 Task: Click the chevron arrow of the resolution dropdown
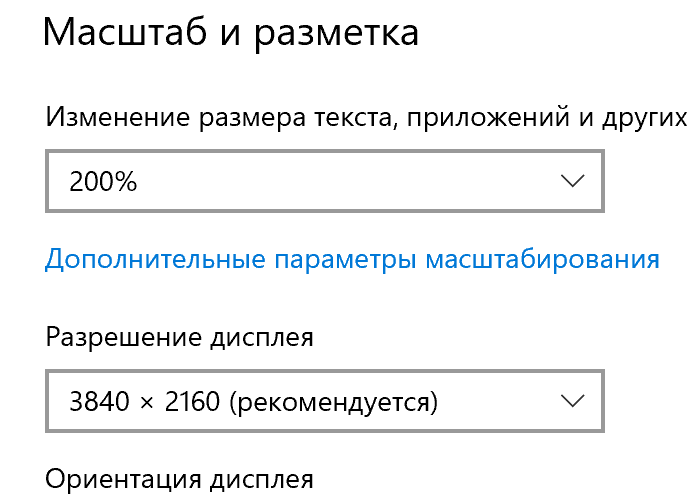tap(572, 402)
